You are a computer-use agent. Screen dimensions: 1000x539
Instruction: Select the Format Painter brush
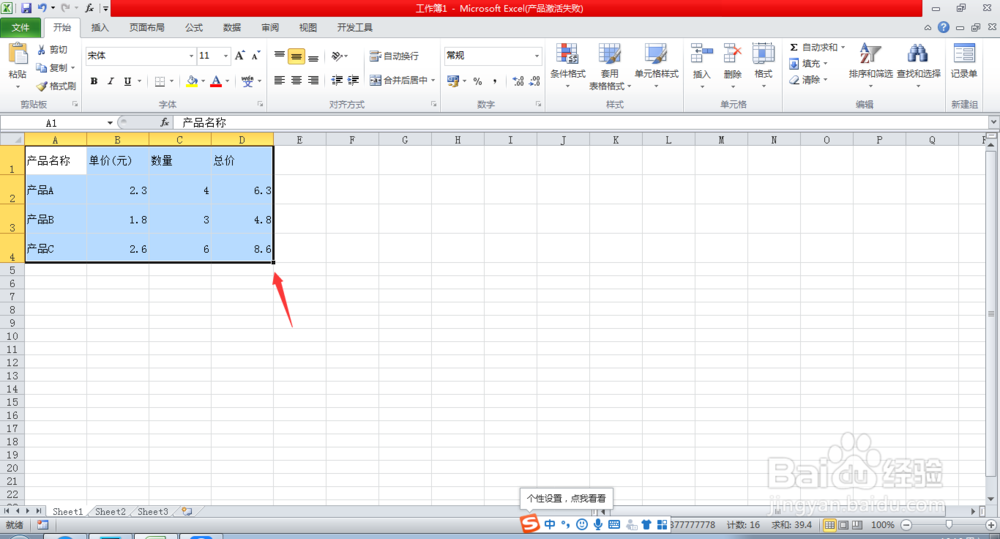(56, 85)
